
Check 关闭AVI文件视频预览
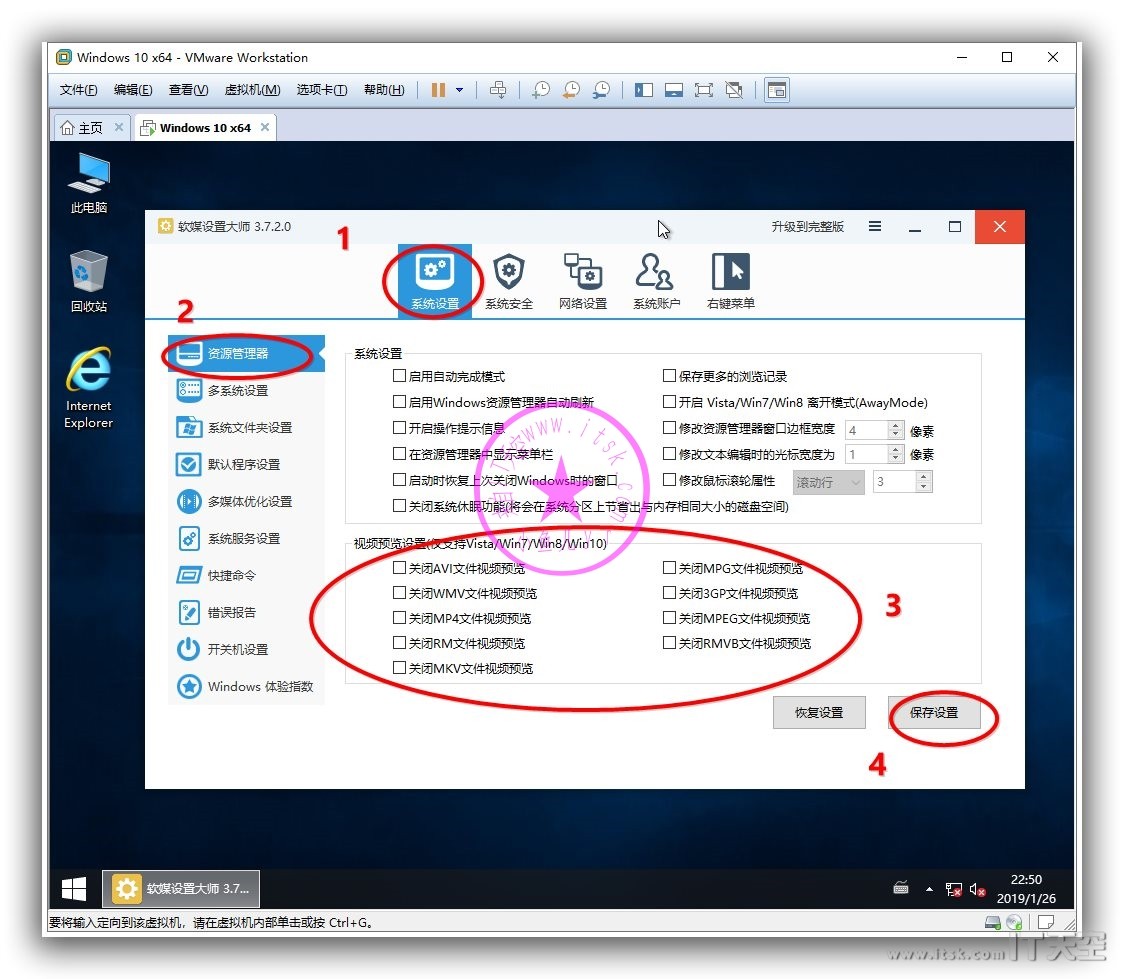tap(399, 568)
